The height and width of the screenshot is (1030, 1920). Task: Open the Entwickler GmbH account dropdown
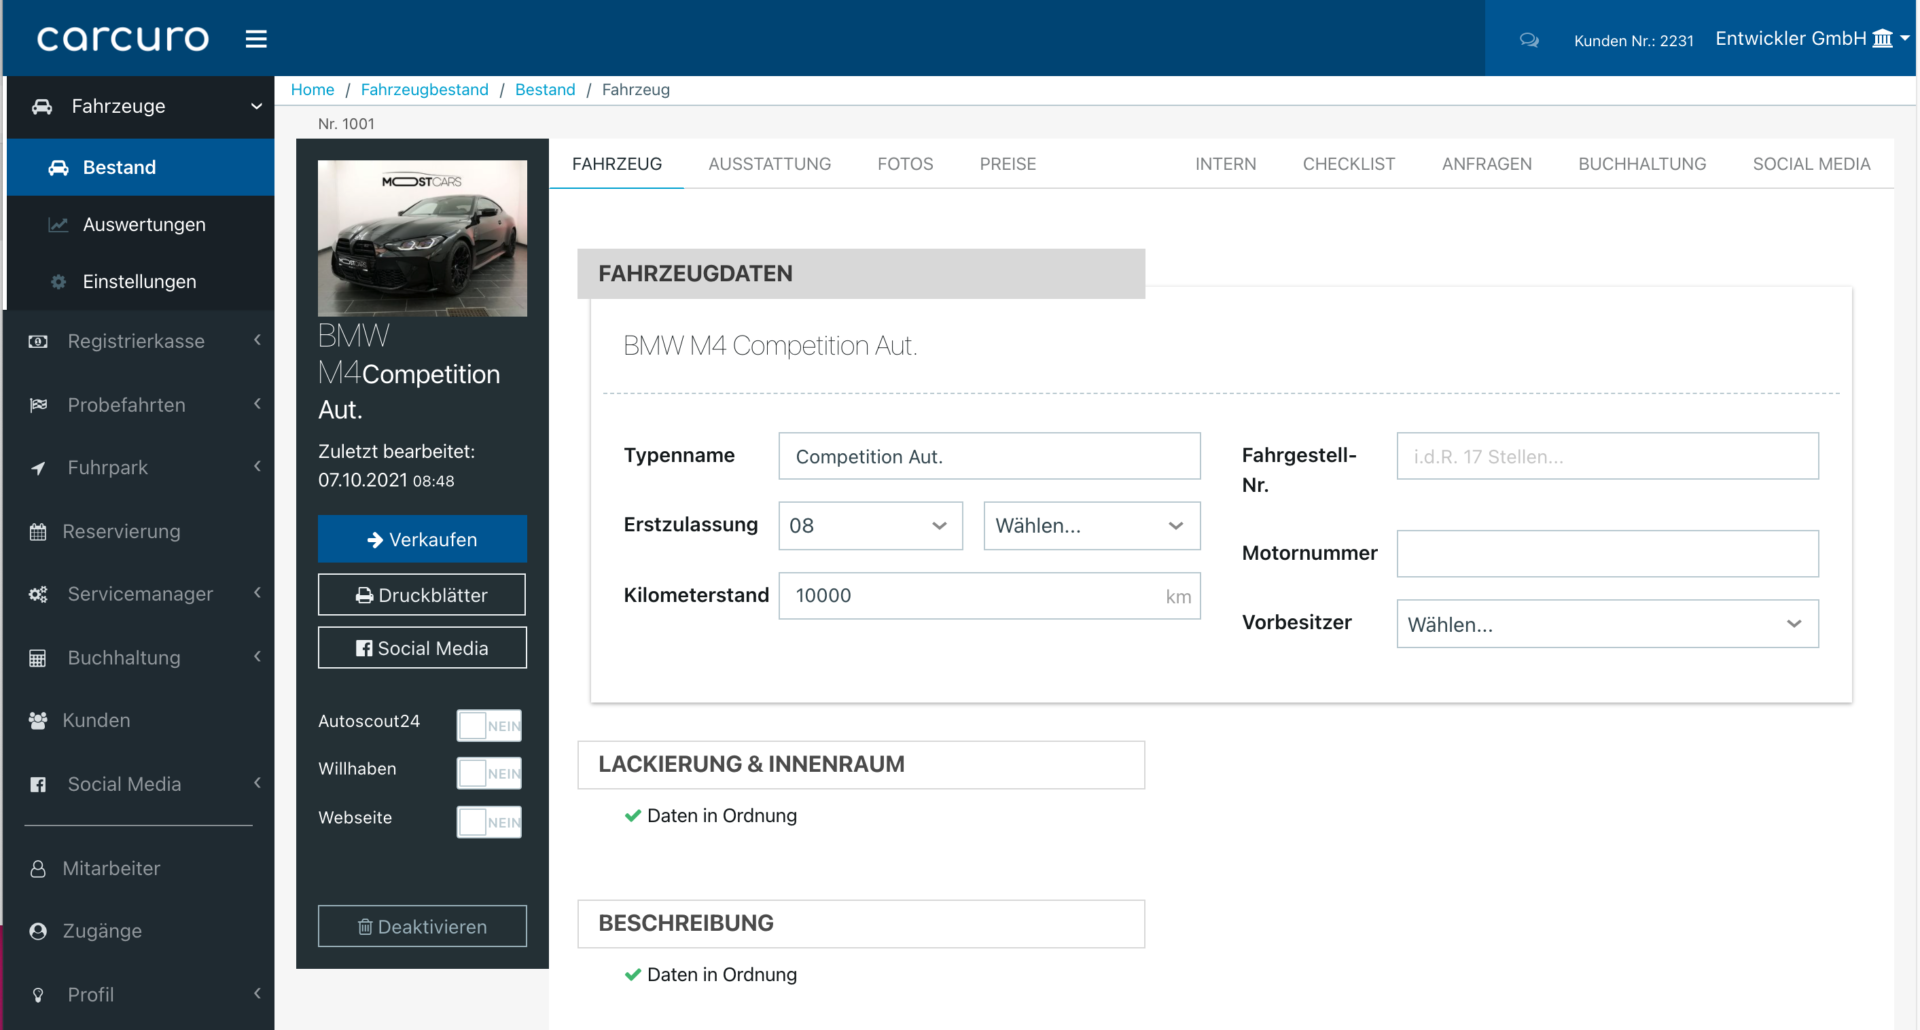[x=1812, y=39]
